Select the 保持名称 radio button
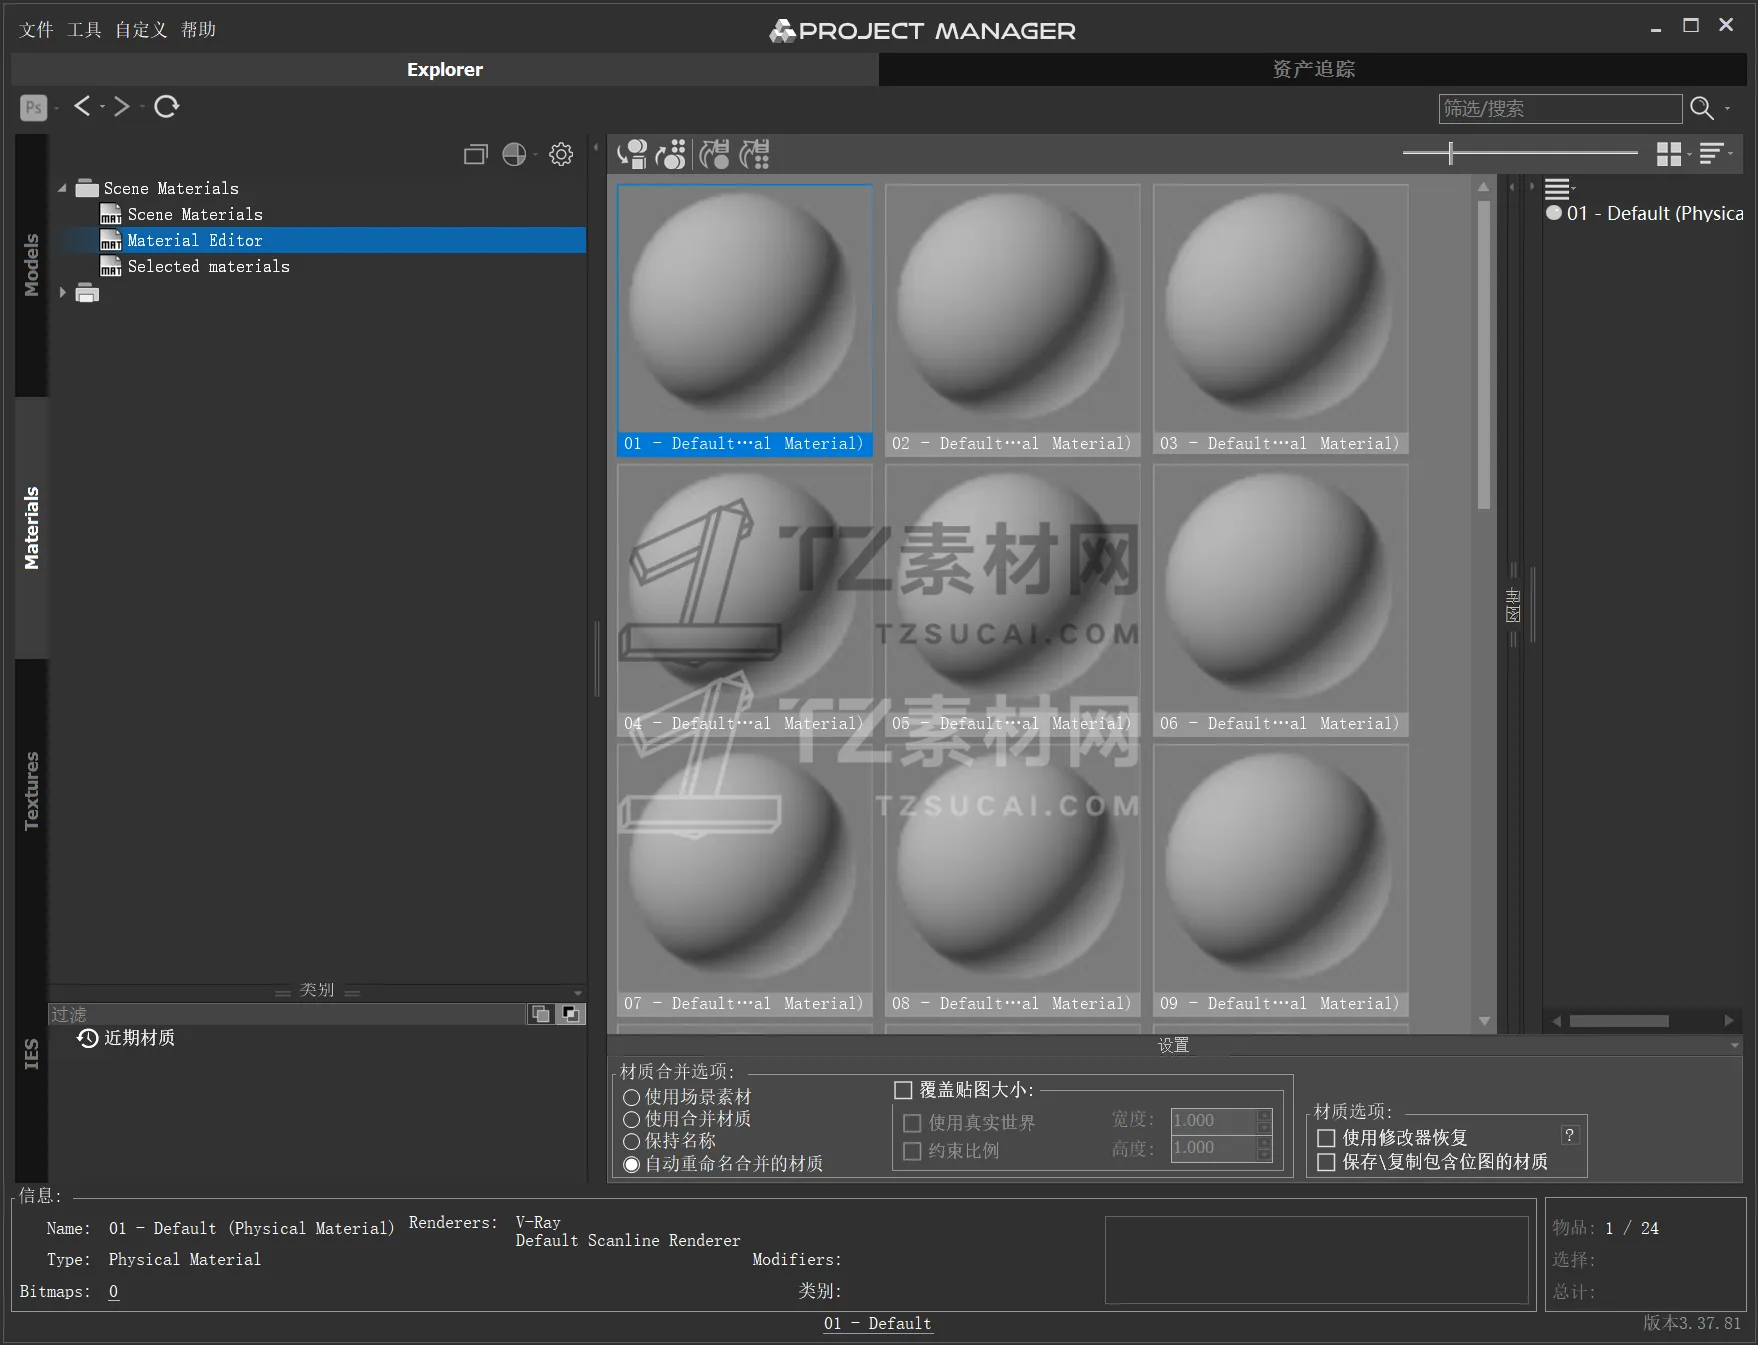Viewport: 1758px width, 1345px height. [x=631, y=1141]
